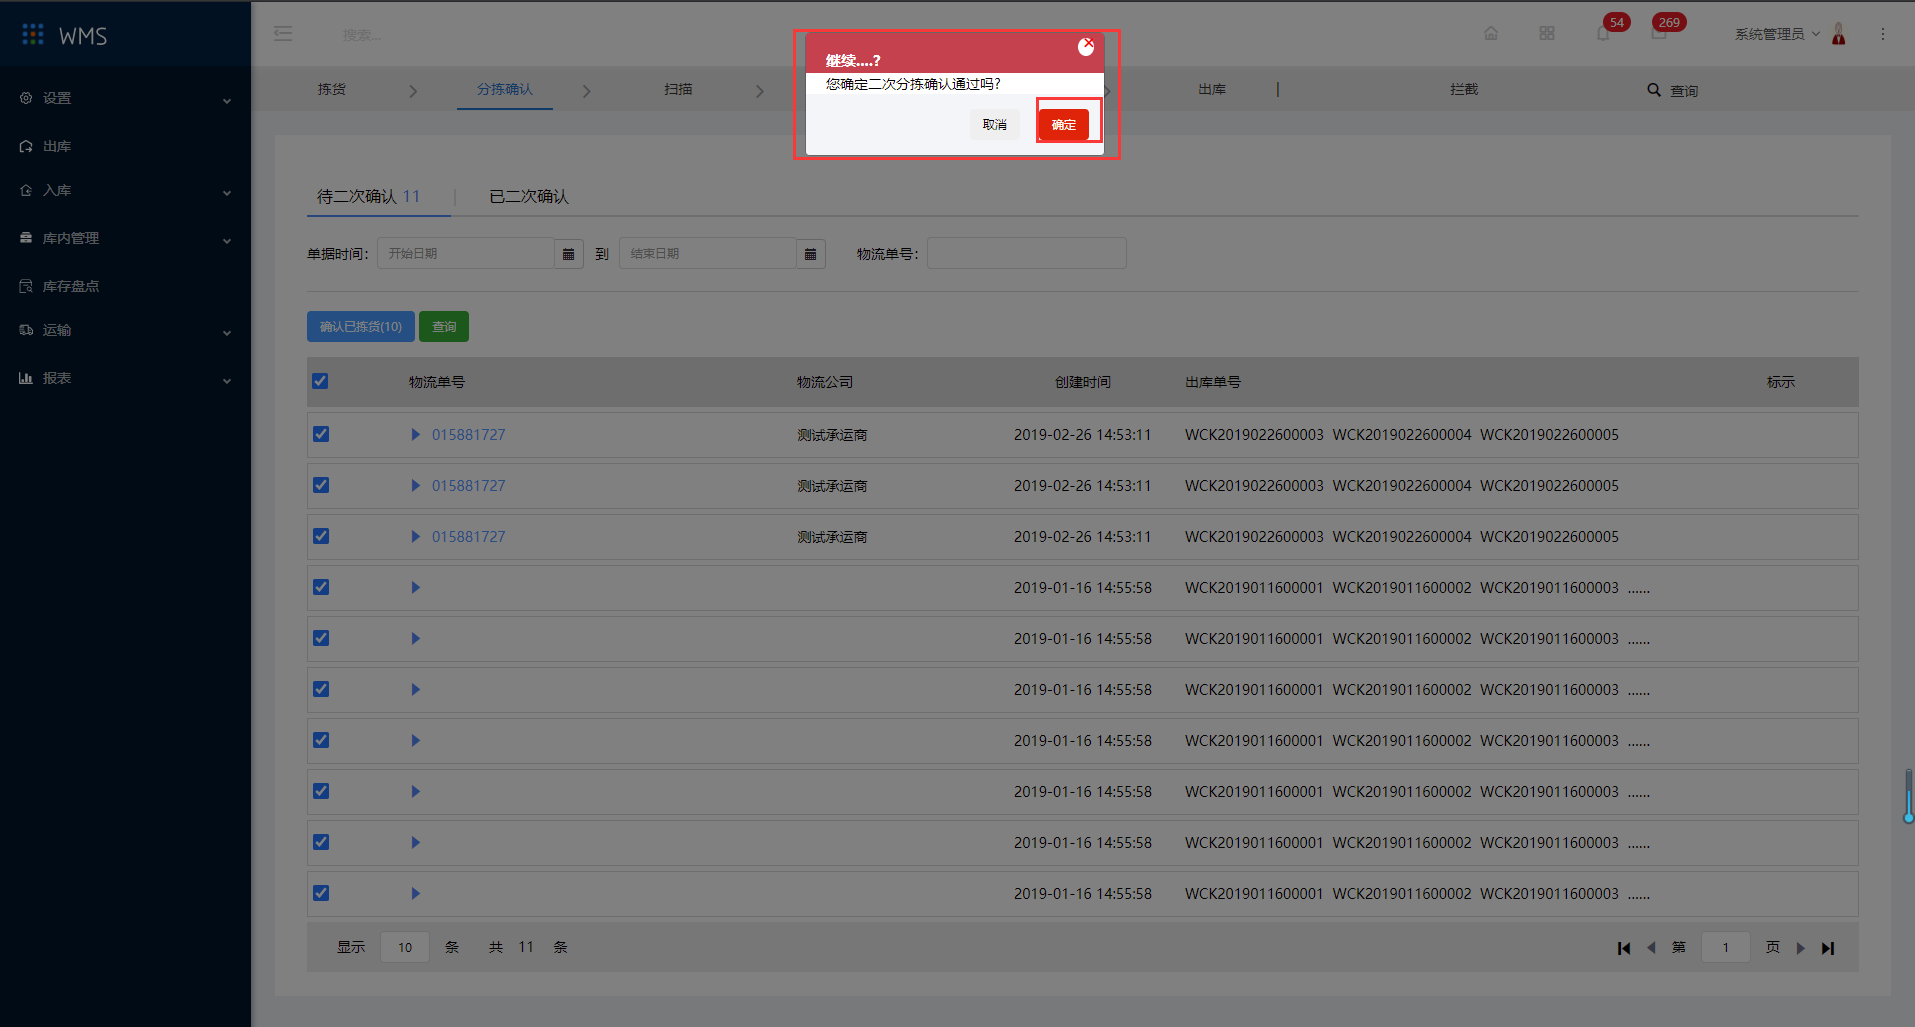Screen dimensions: 1915x1027
Task: Toggle the hamburger sidebar collapse icon
Action: click(x=283, y=34)
